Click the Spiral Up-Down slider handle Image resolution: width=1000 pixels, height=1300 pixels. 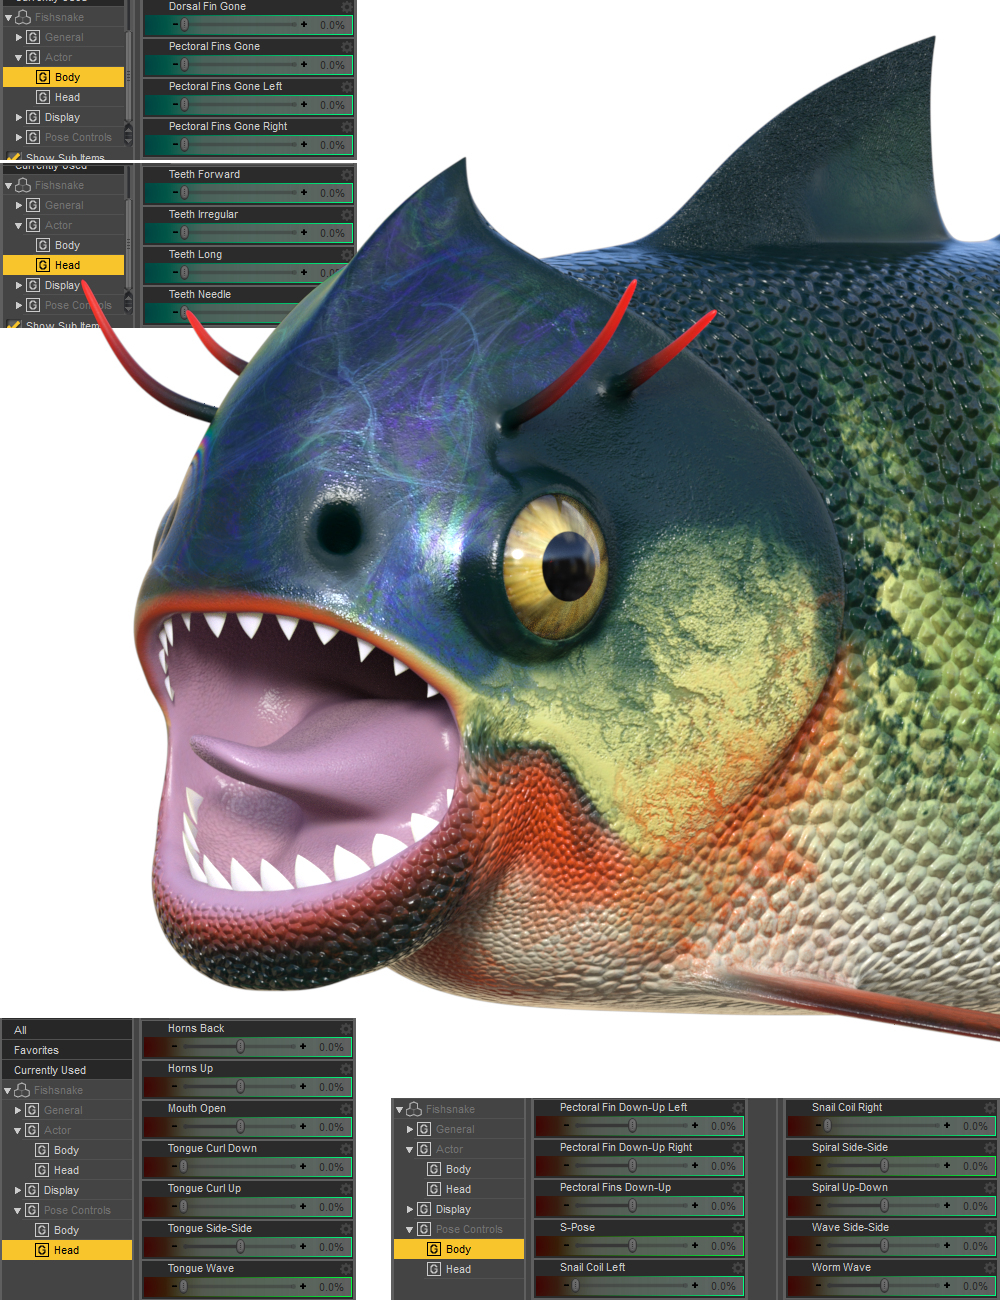pyautogui.click(x=884, y=1205)
